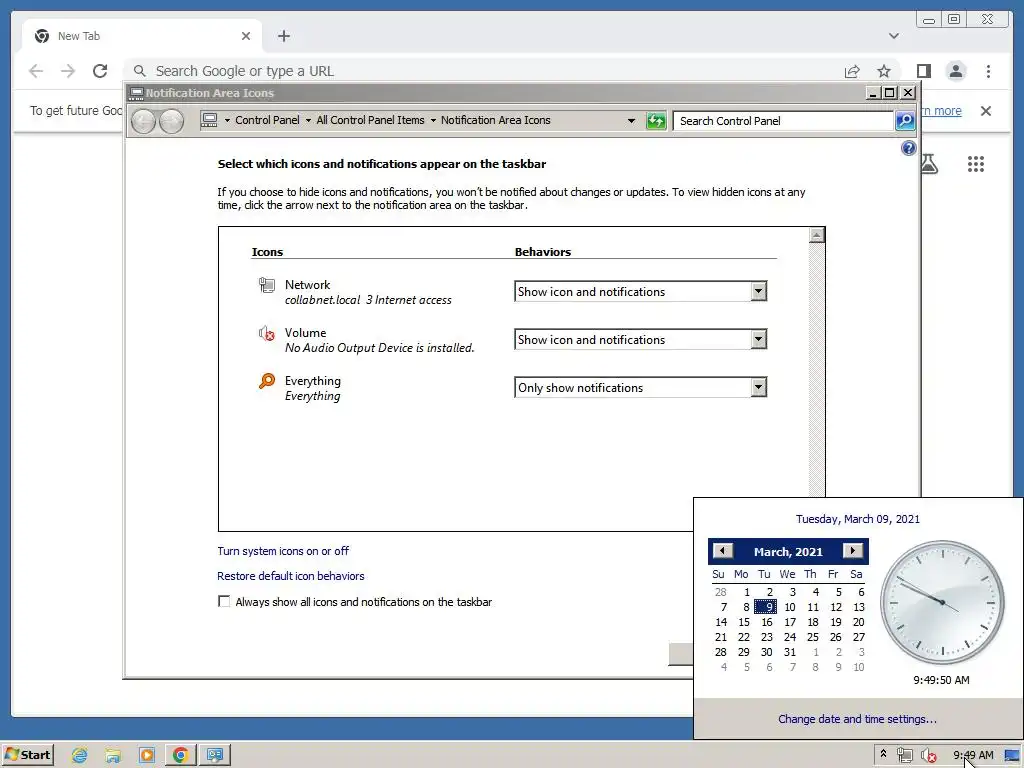This screenshot has height=768, width=1024.
Task: Click Control Panel search magnifier button
Action: coord(904,121)
